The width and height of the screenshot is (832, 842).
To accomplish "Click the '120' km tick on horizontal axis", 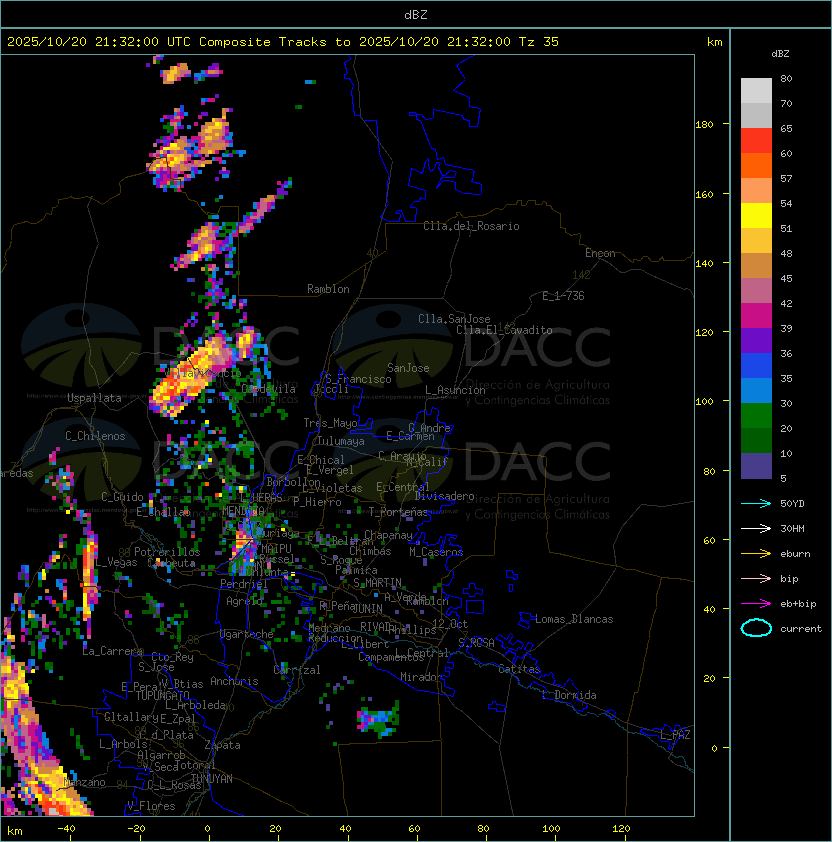I will 621,829.
